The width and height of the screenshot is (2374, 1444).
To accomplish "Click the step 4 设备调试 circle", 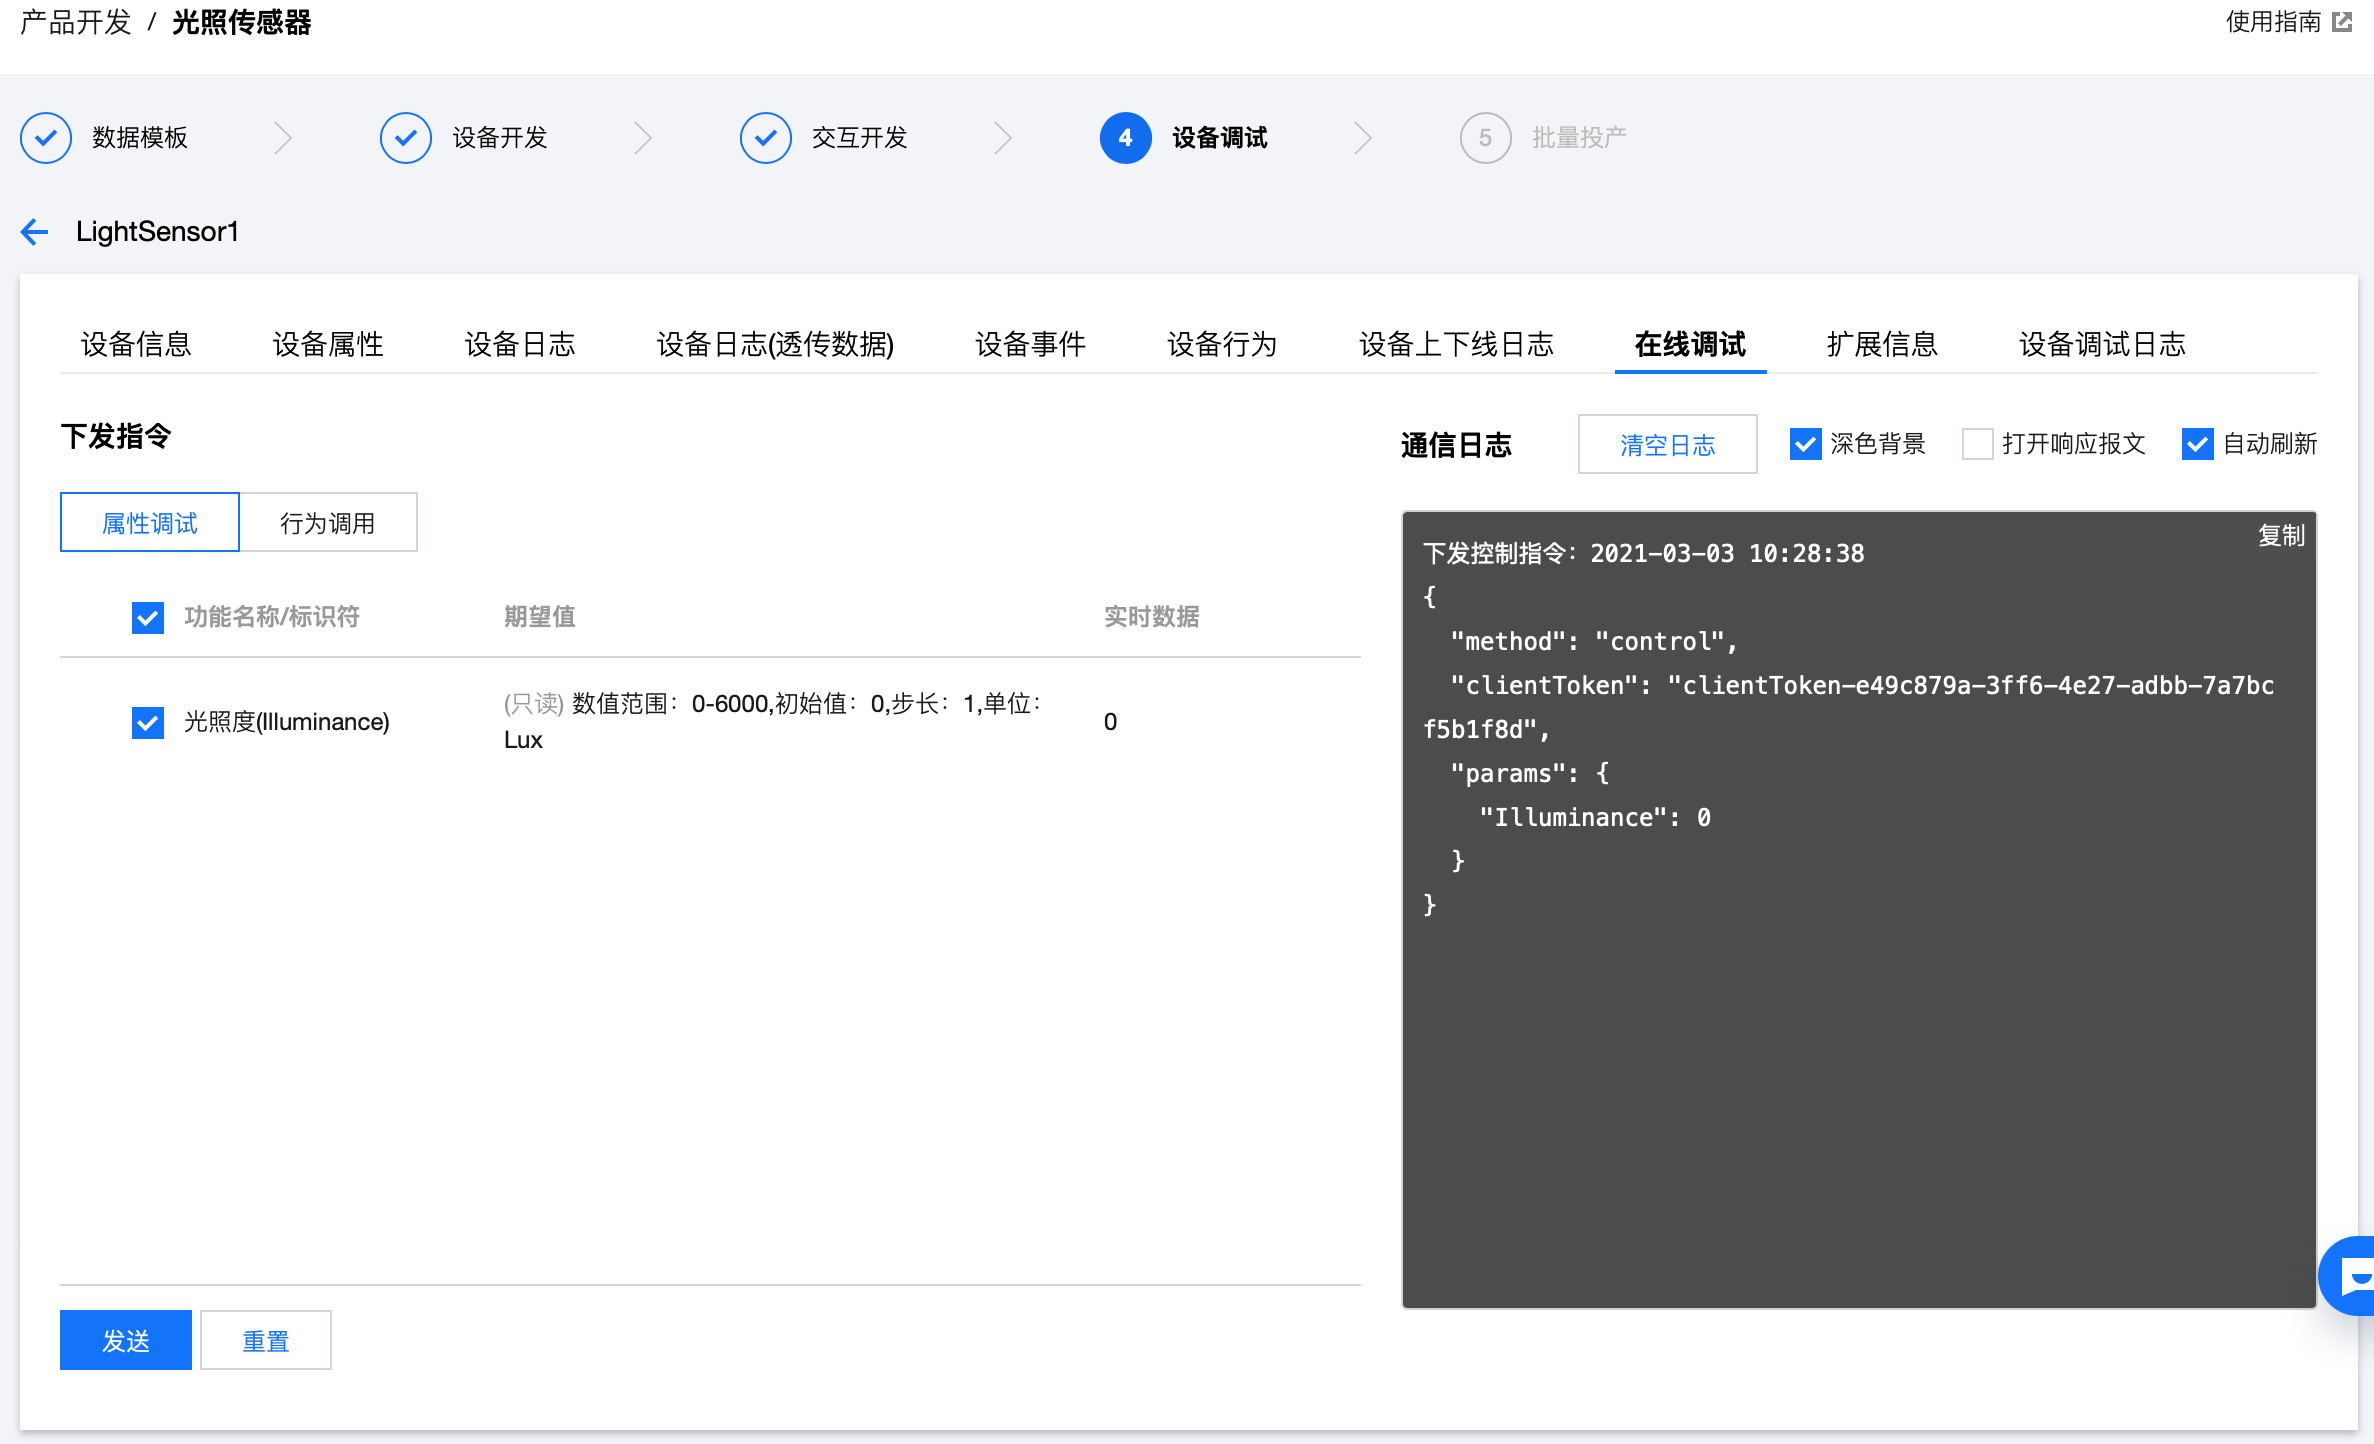I will click(x=1125, y=138).
